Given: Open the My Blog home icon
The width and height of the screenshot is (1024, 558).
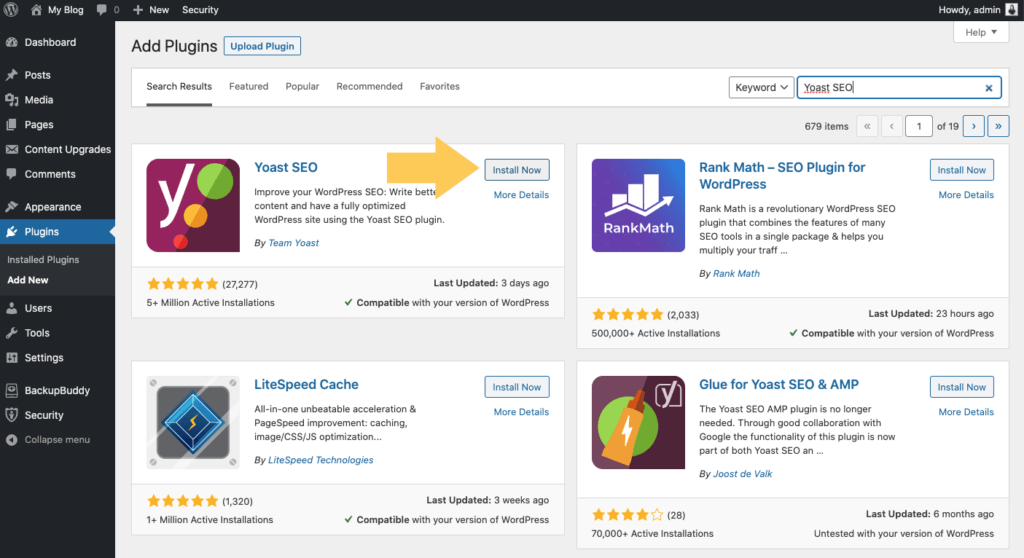Looking at the screenshot, I should point(37,10).
